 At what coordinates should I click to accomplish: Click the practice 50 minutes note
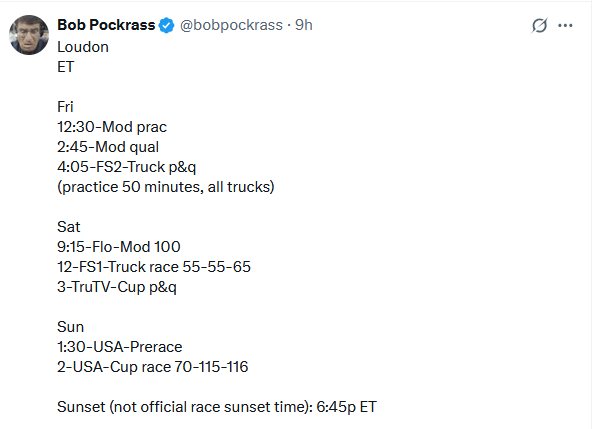(166, 187)
